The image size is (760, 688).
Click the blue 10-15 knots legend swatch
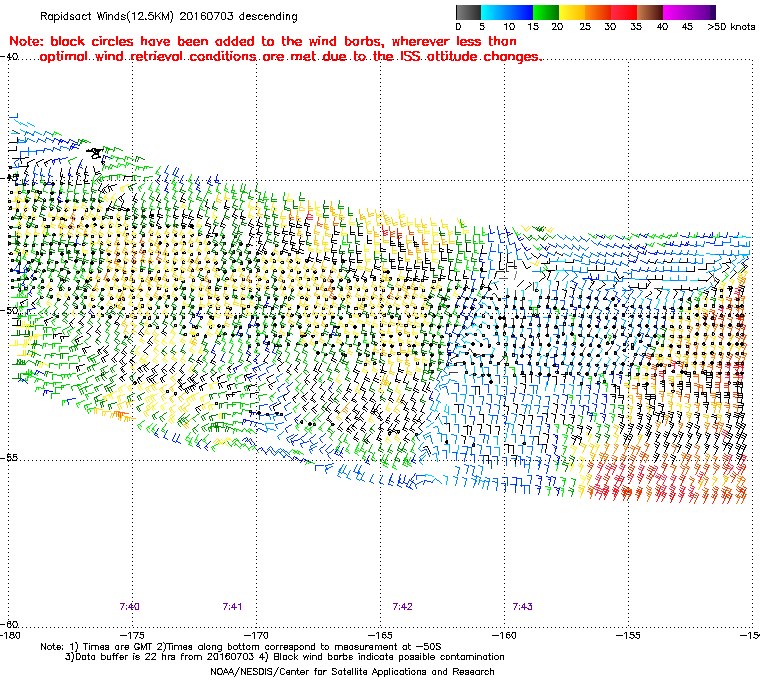pyautogui.click(x=520, y=13)
